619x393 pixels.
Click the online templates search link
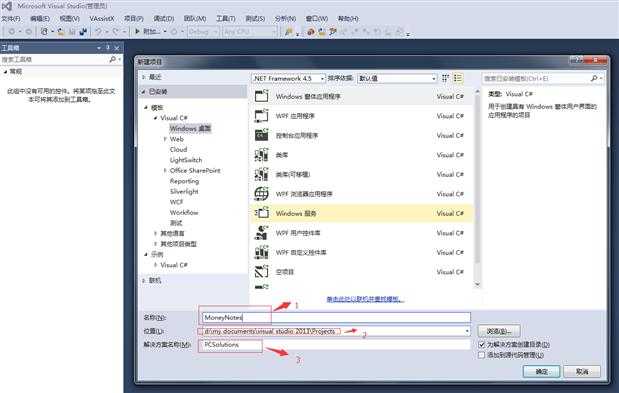click(x=365, y=299)
